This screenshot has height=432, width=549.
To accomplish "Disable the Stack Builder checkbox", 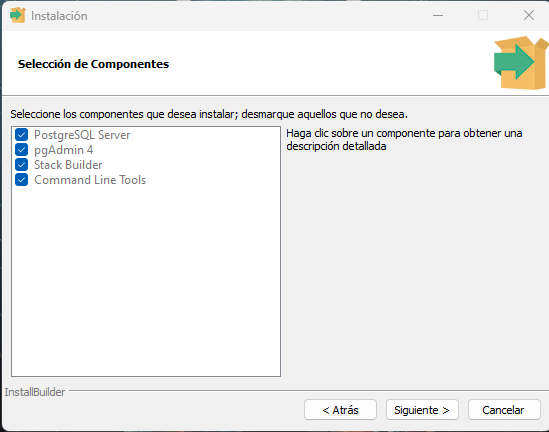I will point(22,165).
